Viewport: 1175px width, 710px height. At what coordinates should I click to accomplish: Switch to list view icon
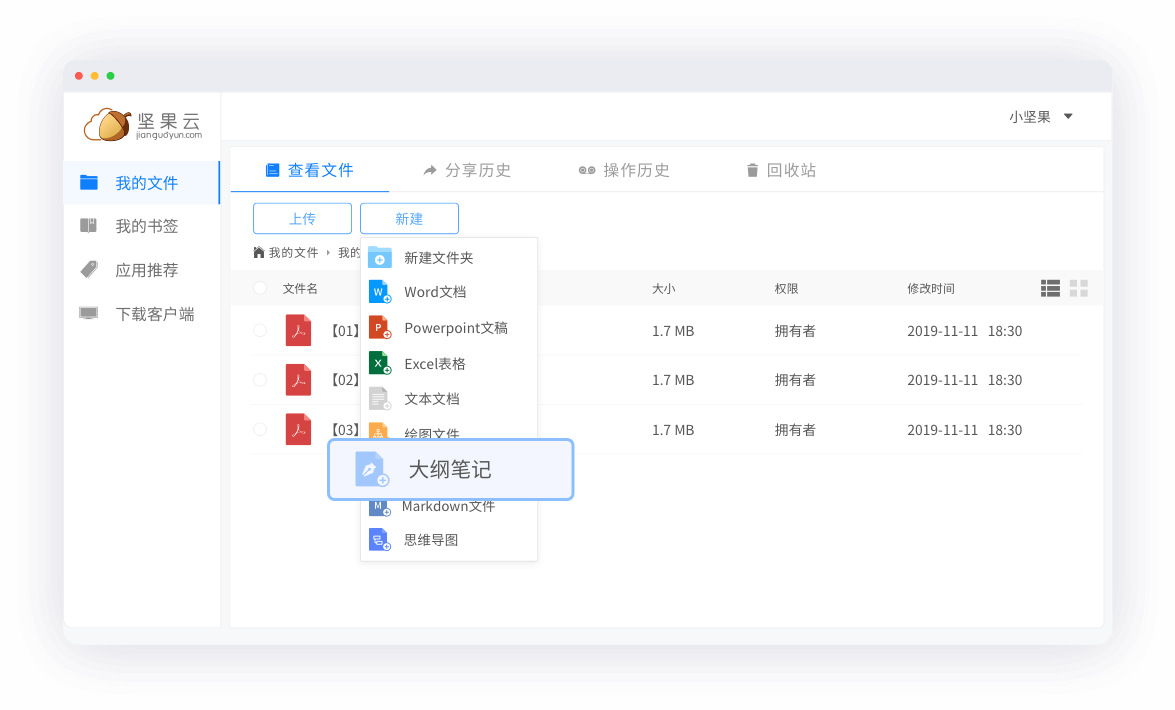click(1050, 289)
